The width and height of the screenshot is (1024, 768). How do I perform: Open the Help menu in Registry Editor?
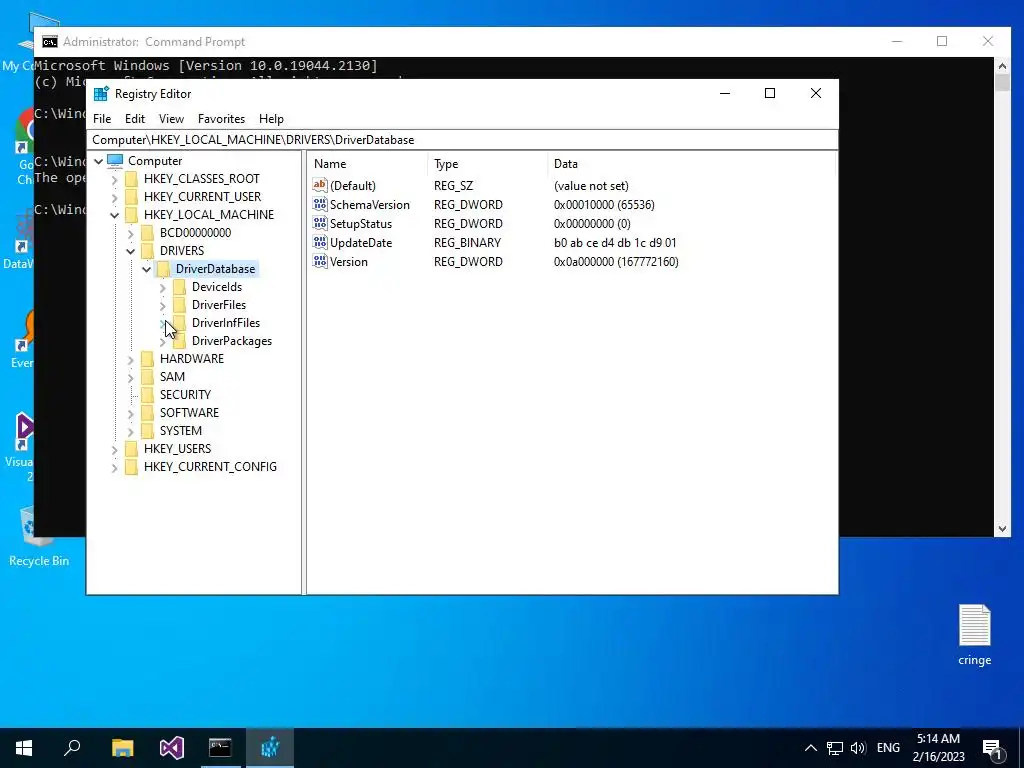[271, 119]
